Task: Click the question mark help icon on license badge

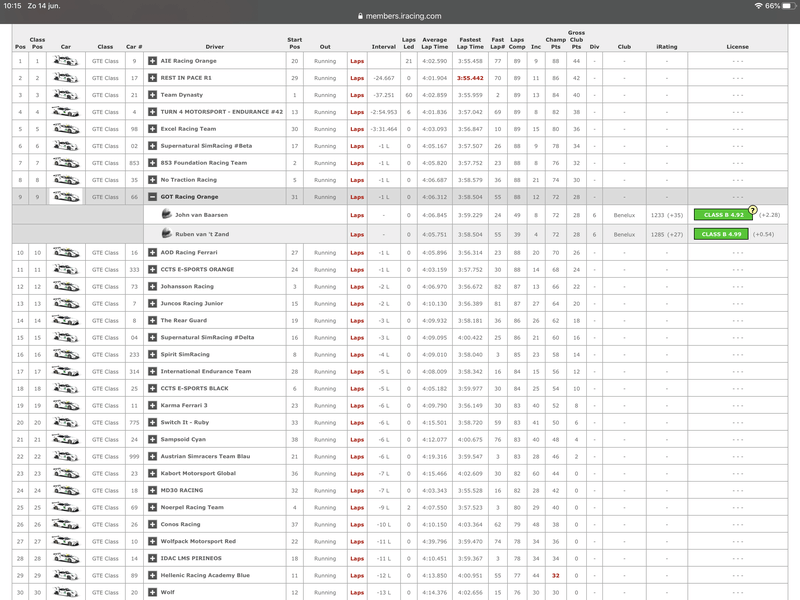Action: (753, 210)
